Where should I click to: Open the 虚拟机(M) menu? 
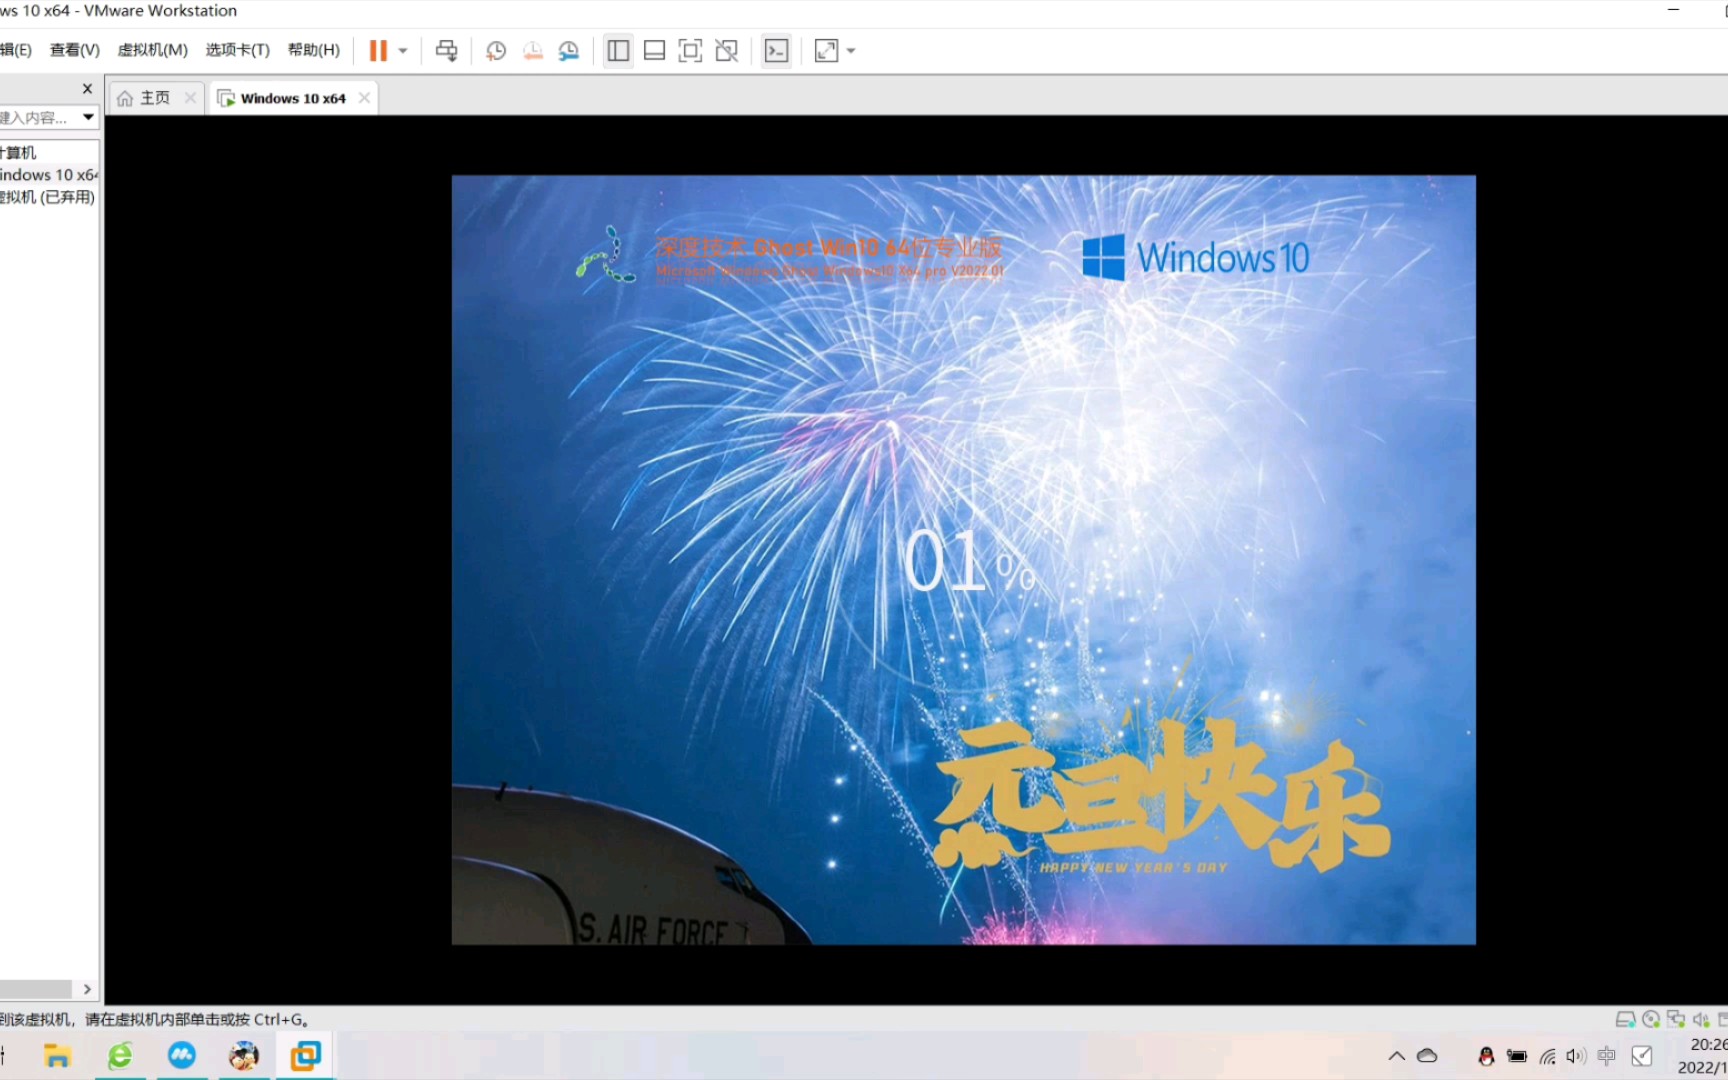pyautogui.click(x=152, y=50)
